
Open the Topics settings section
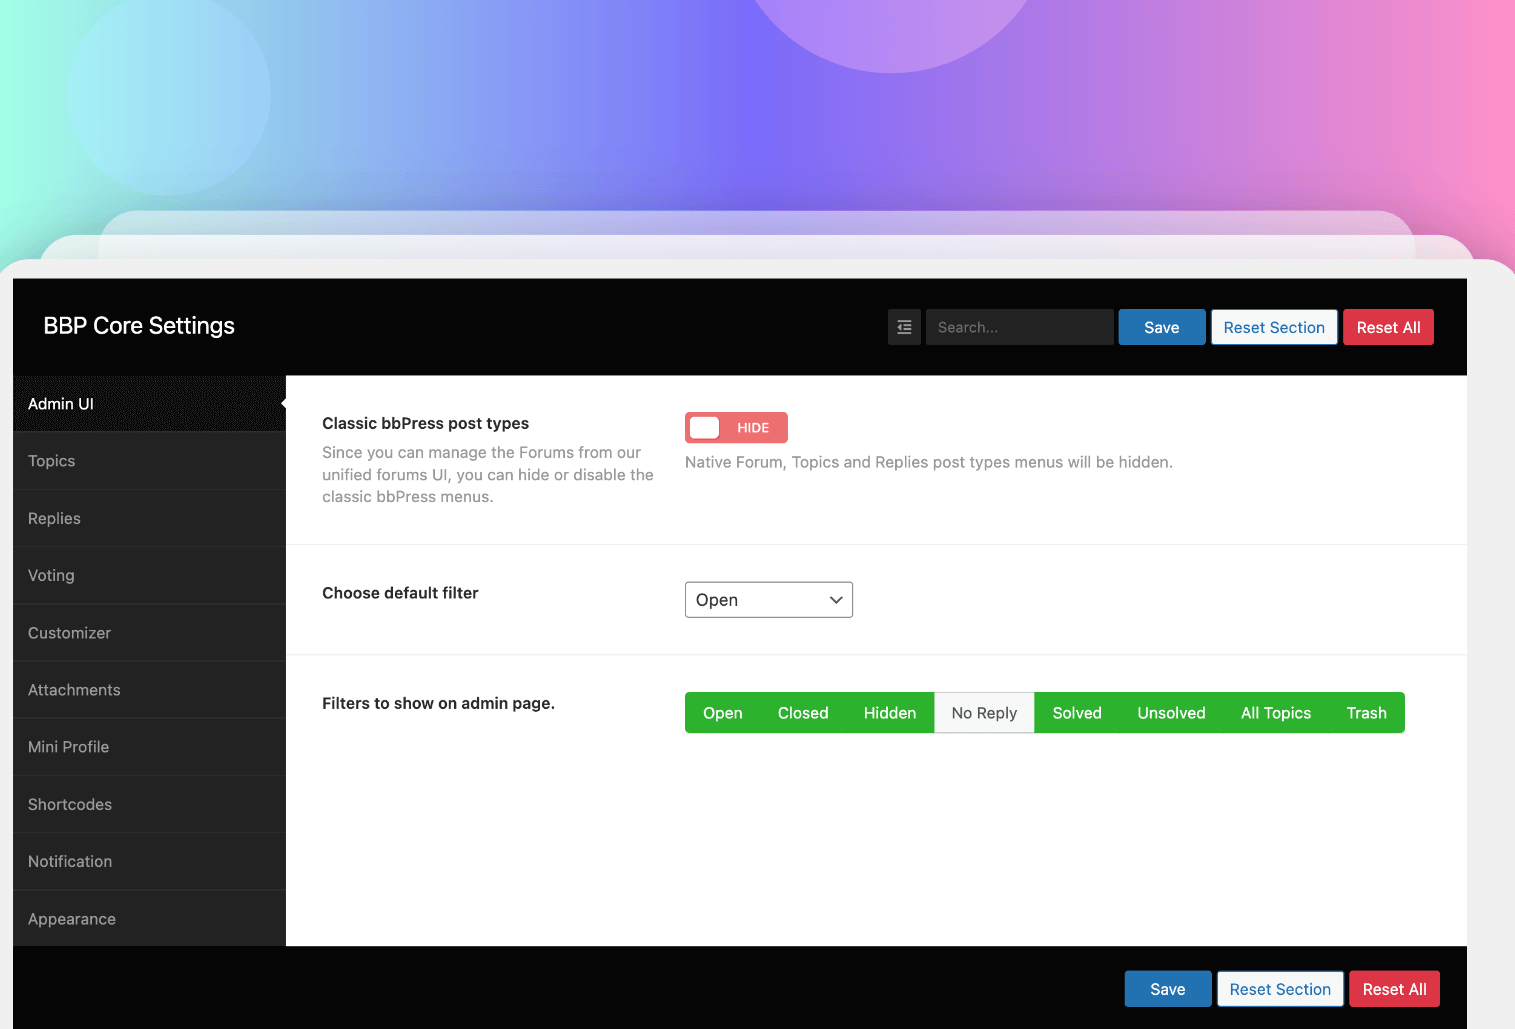[x=149, y=461]
